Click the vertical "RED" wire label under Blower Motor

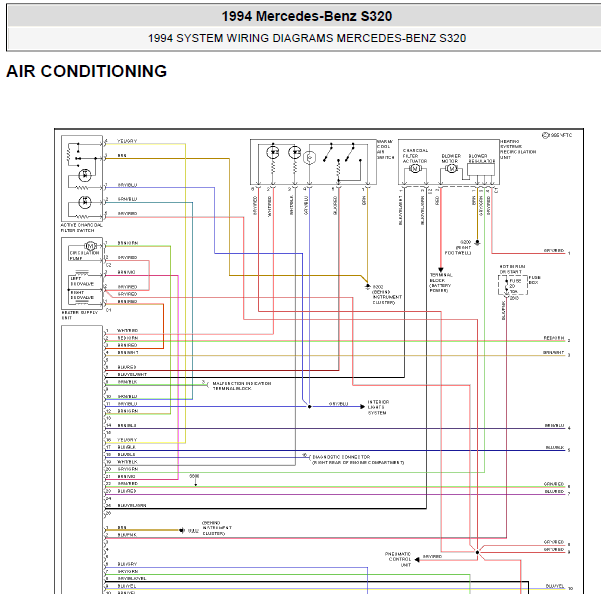(x=437, y=200)
